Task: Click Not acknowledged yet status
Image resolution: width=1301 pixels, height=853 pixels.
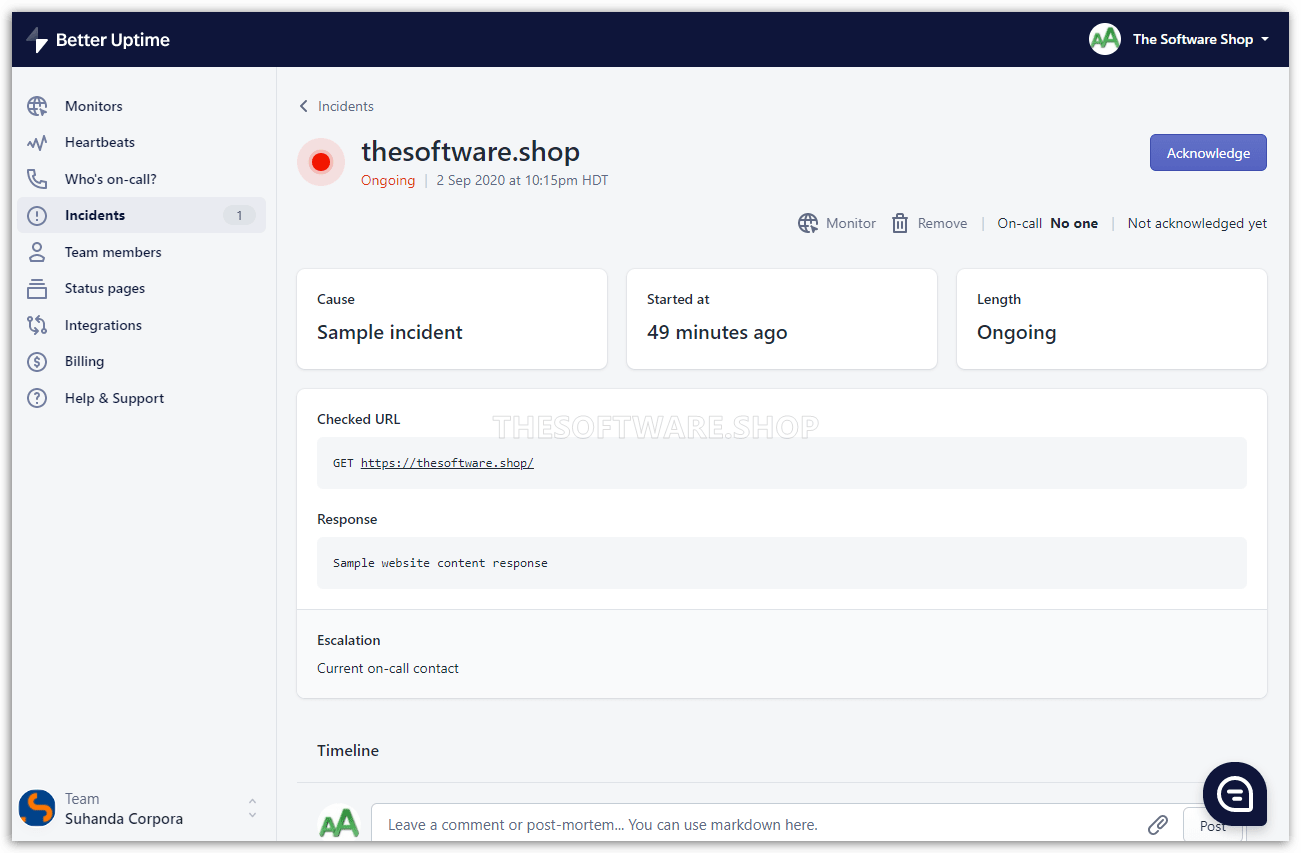Action: 1197,223
